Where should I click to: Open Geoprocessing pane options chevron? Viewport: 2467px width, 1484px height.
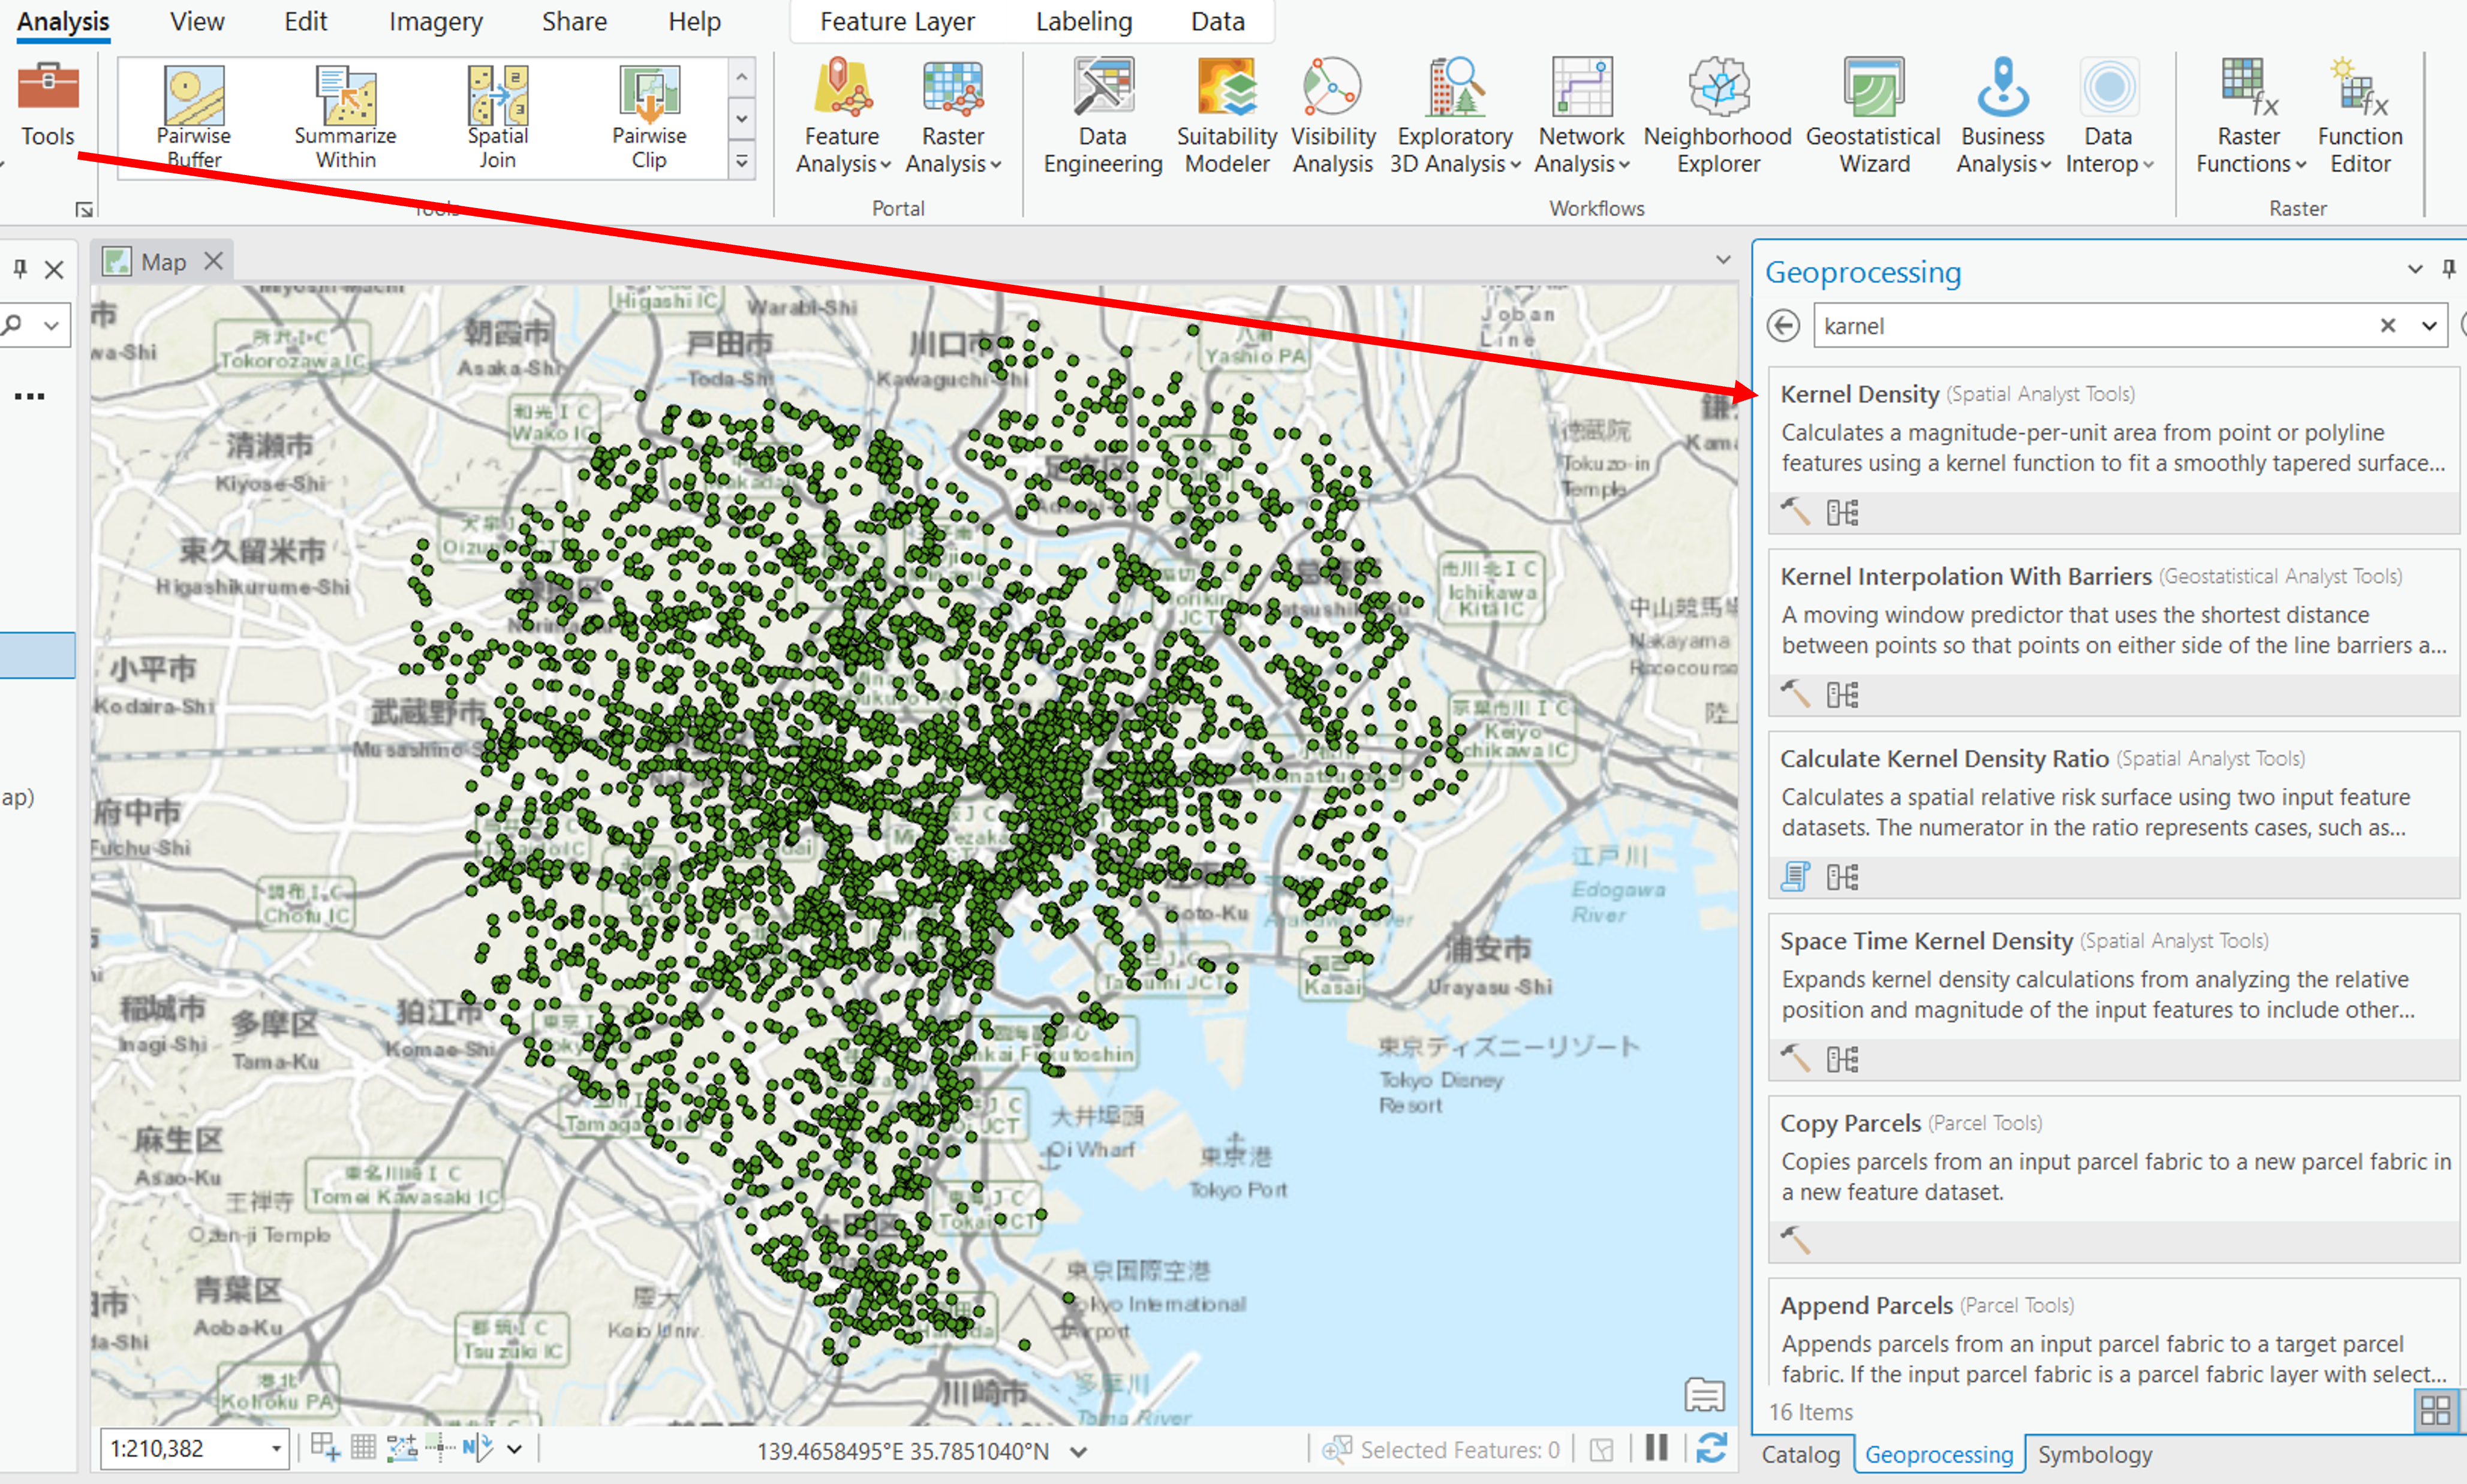2415,269
